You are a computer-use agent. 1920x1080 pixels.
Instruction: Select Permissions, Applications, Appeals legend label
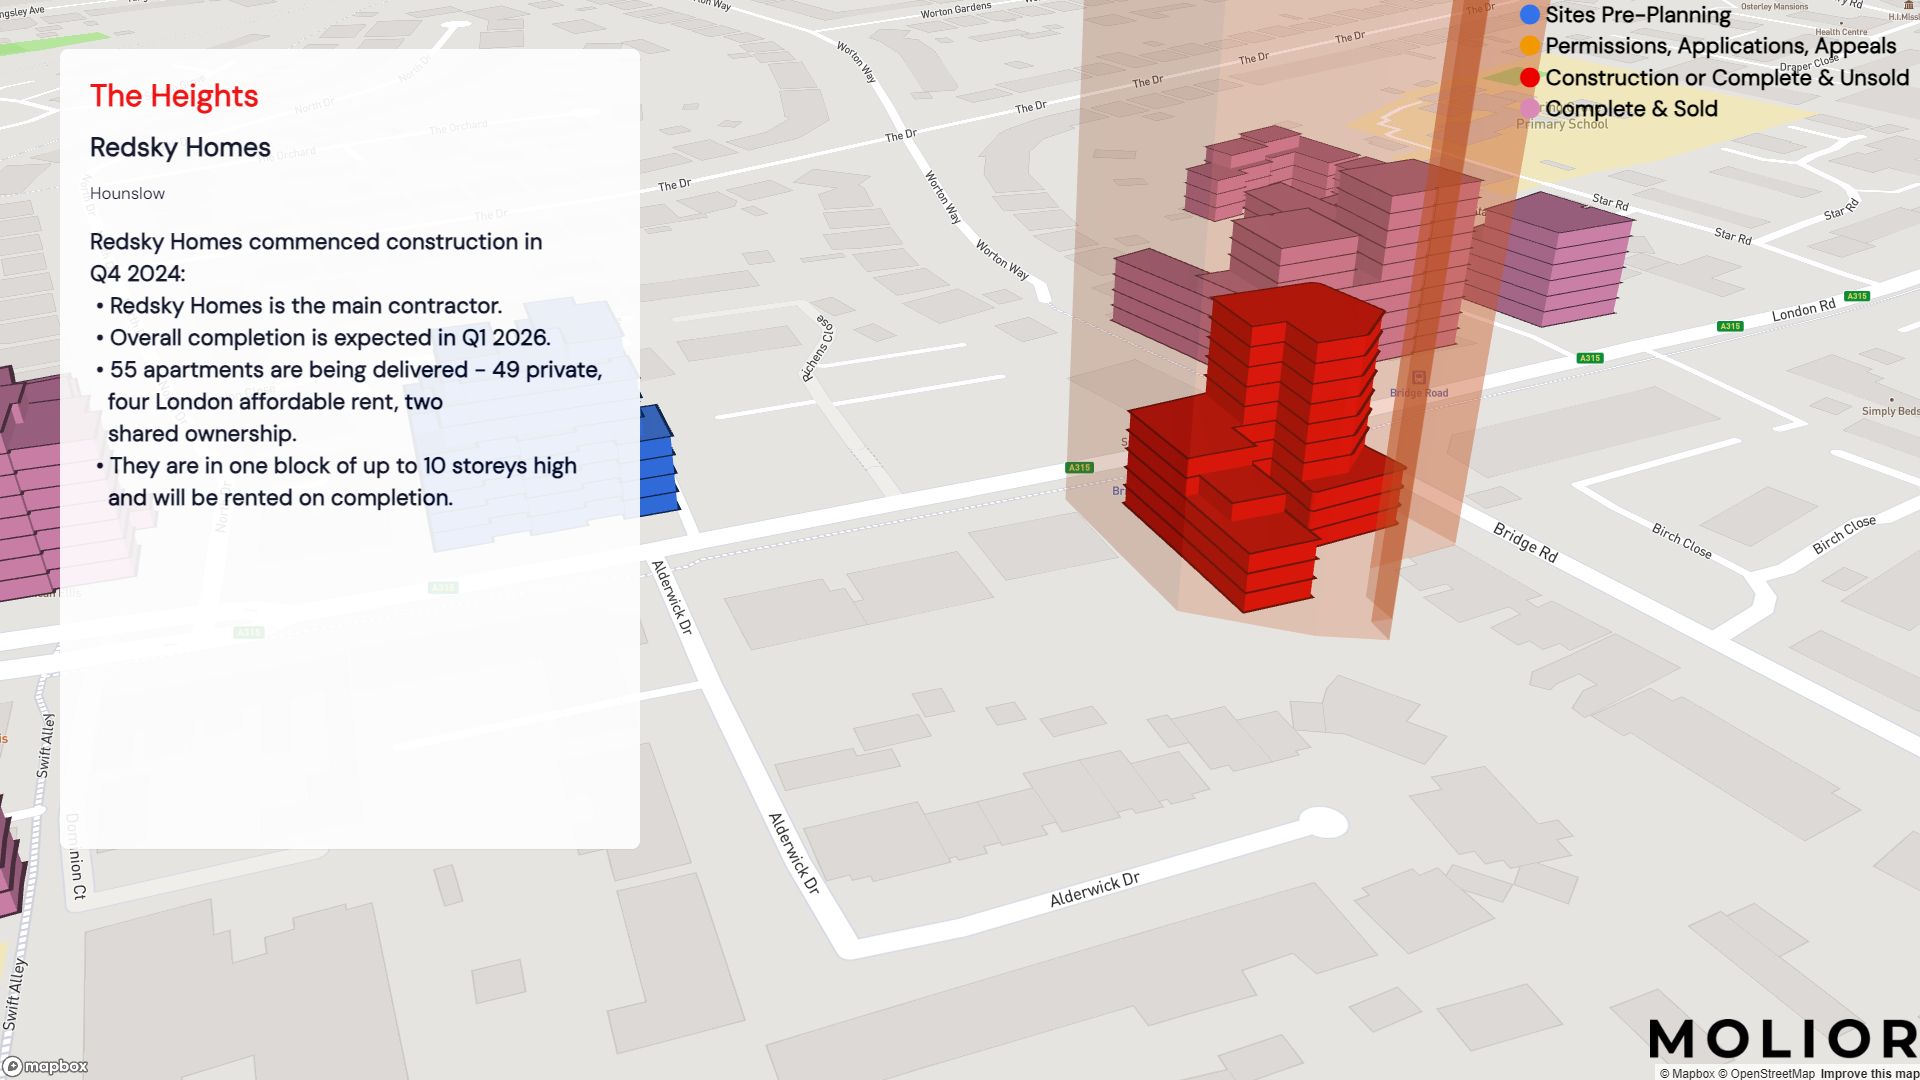[x=1721, y=46]
